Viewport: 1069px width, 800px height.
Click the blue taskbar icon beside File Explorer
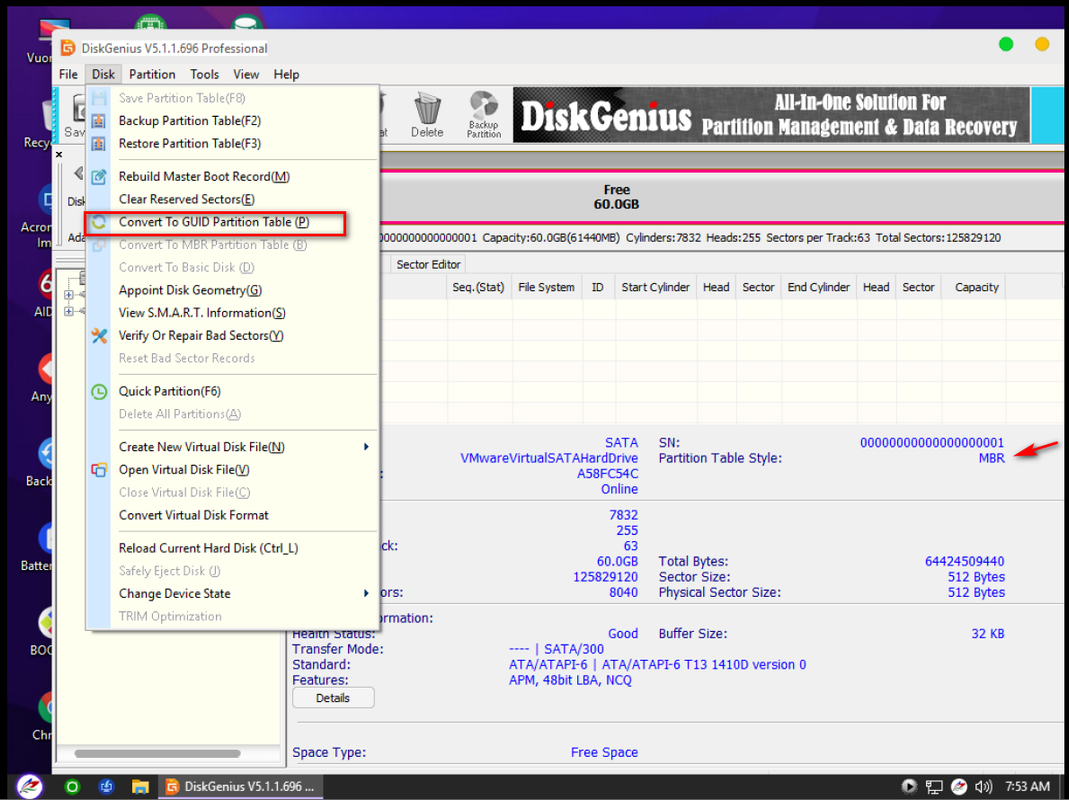[x=106, y=786]
